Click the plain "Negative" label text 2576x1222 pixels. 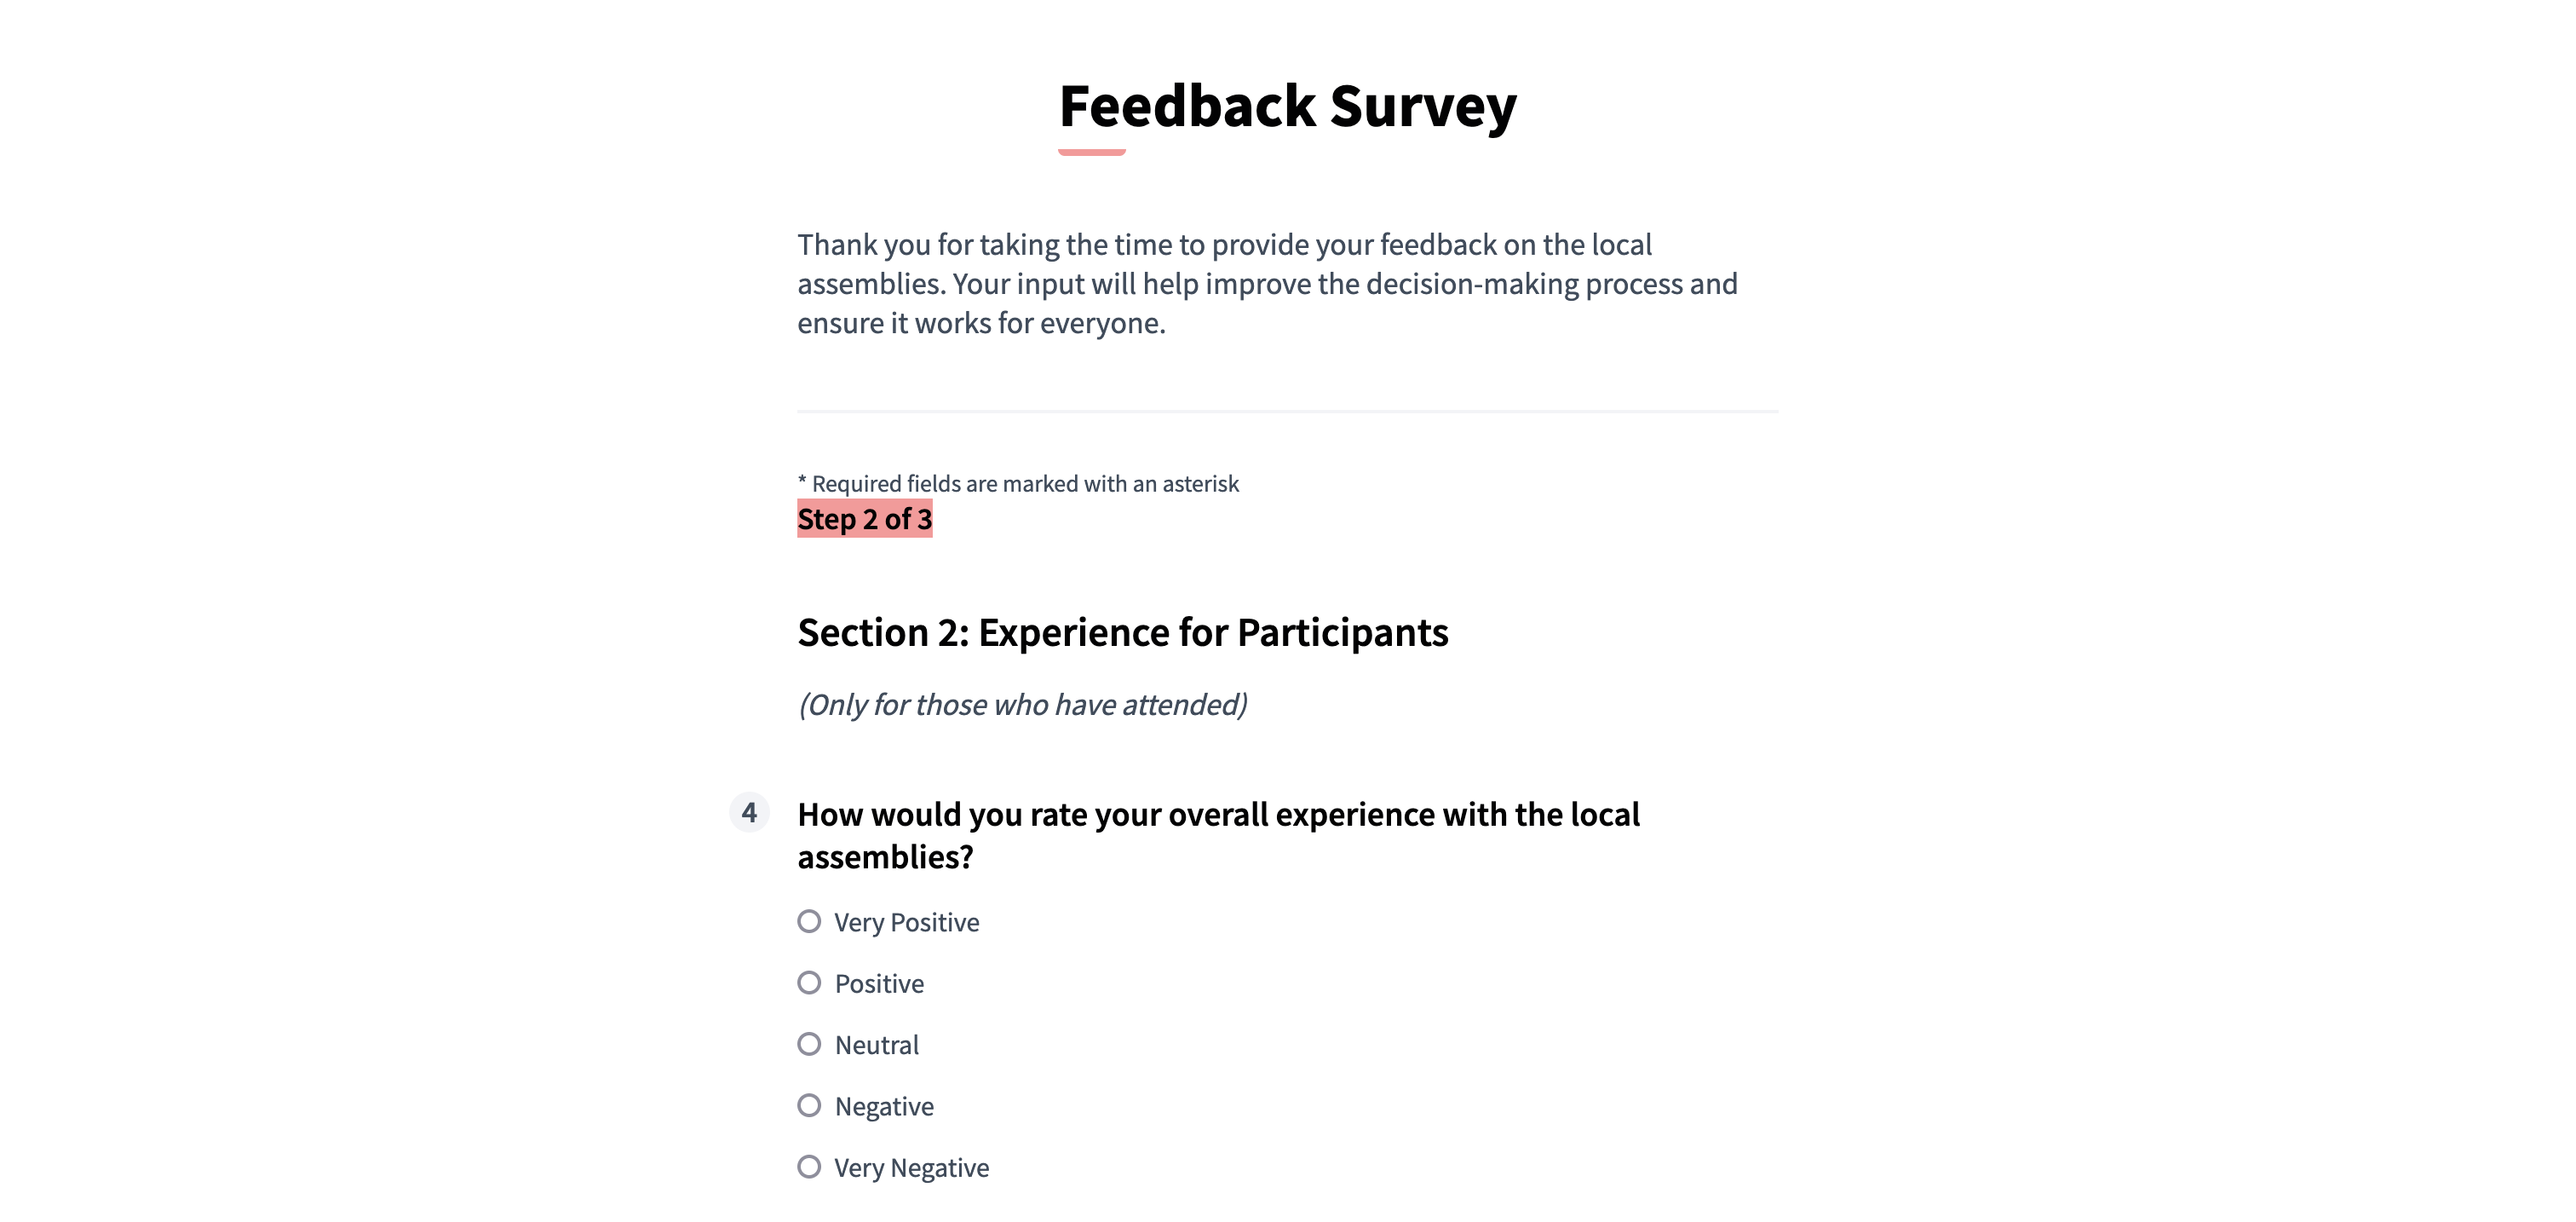point(884,1107)
